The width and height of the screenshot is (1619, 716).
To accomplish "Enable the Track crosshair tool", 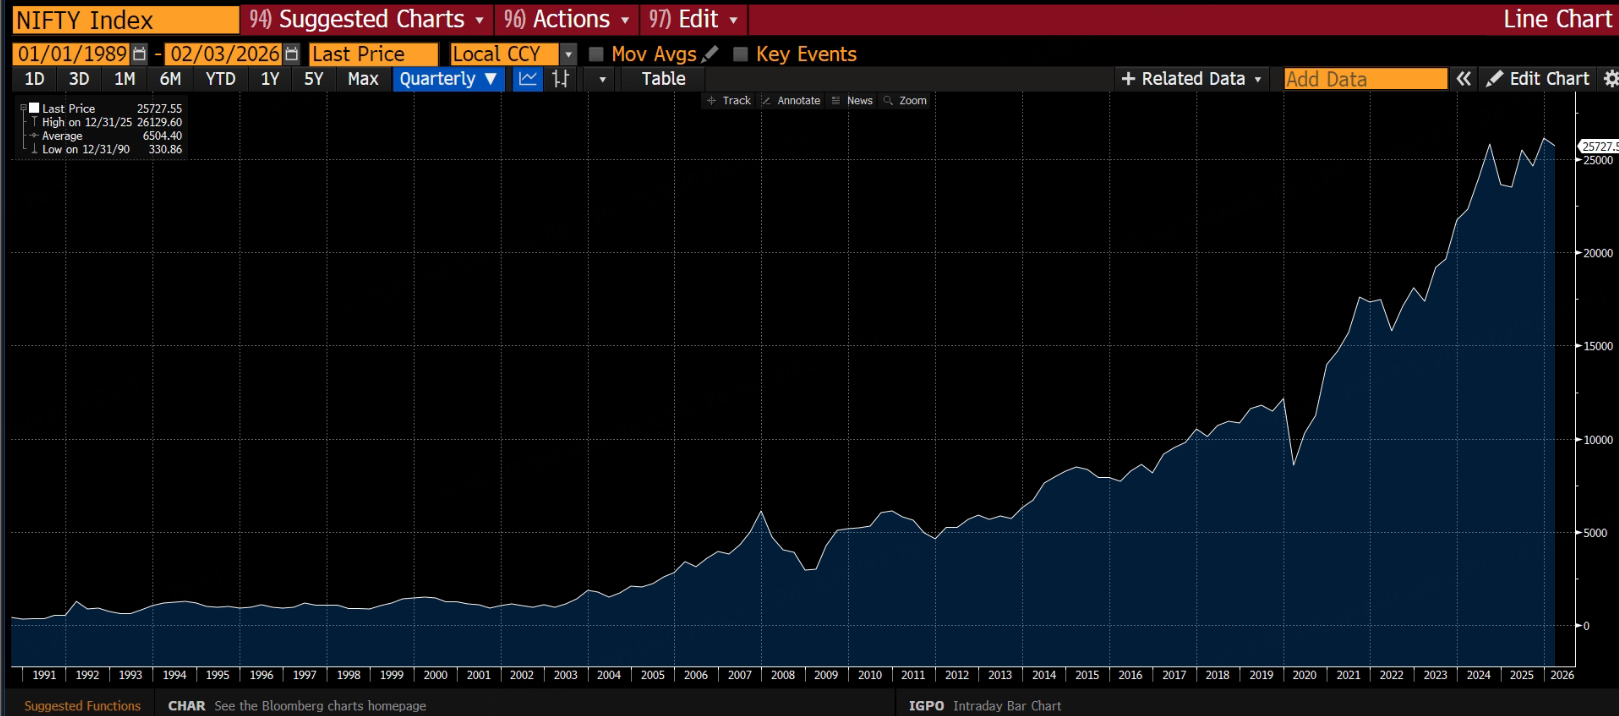I will pos(729,101).
